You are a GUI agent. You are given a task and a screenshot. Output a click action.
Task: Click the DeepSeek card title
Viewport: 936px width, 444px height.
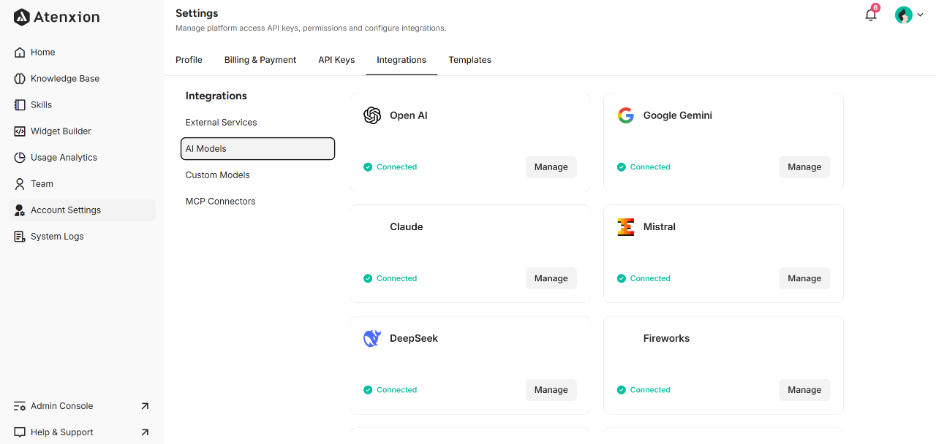[414, 338]
